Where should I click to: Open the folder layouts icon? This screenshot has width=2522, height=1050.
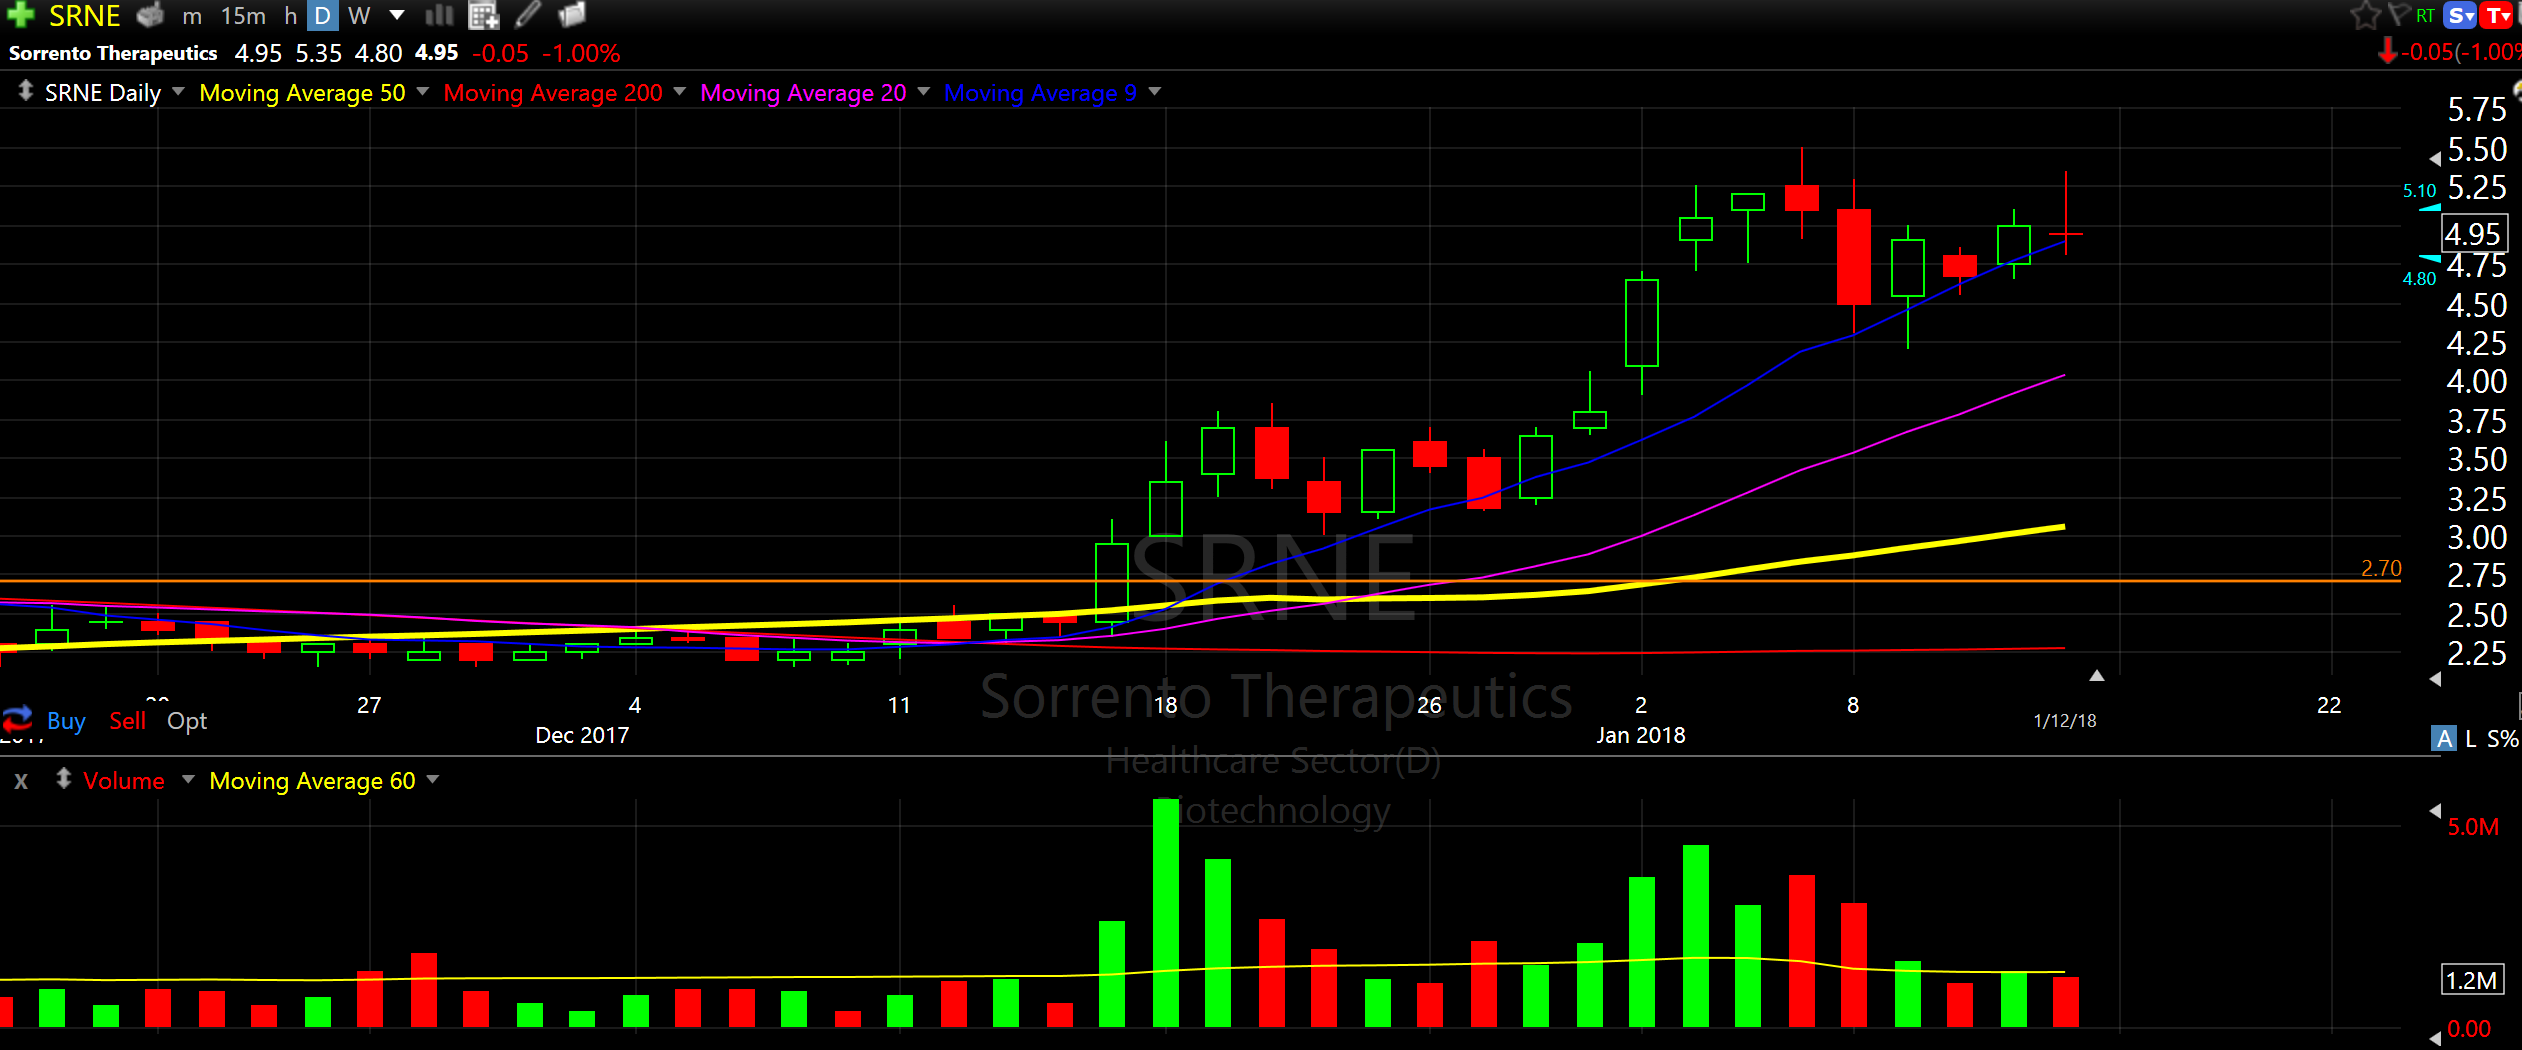(x=572, y=15)
